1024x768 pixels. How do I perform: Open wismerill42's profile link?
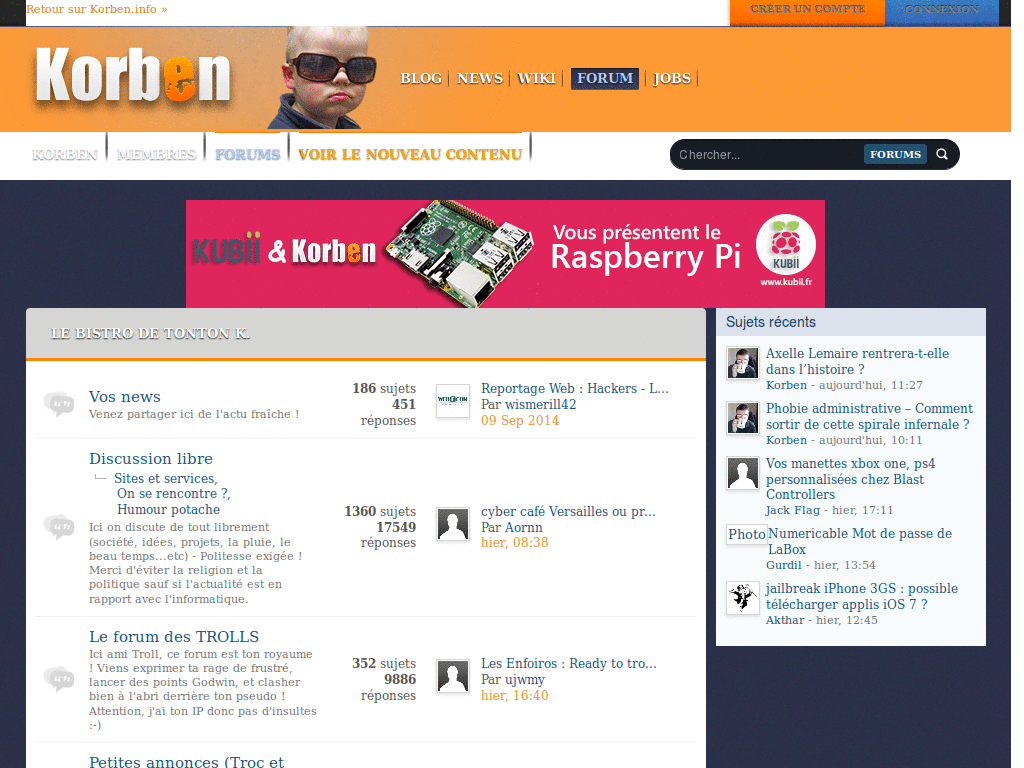[x=541, y=404]
